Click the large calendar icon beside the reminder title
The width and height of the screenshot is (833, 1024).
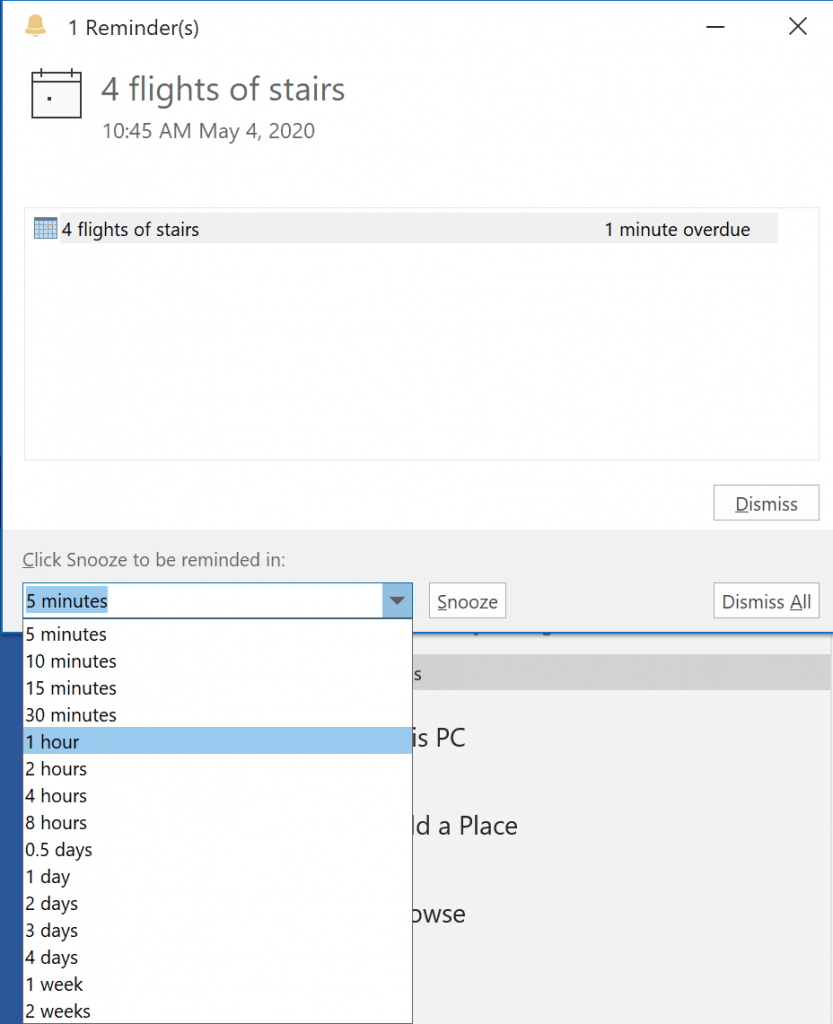56,93
